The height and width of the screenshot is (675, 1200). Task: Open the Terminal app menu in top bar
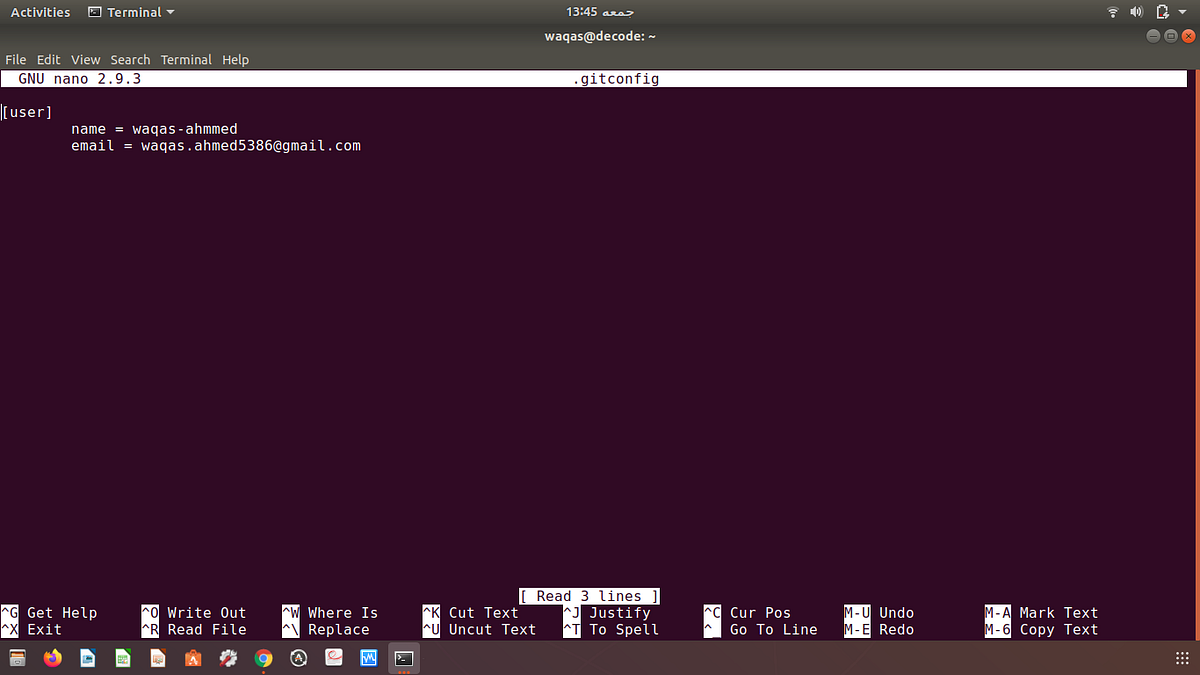[x=131, y=12]
